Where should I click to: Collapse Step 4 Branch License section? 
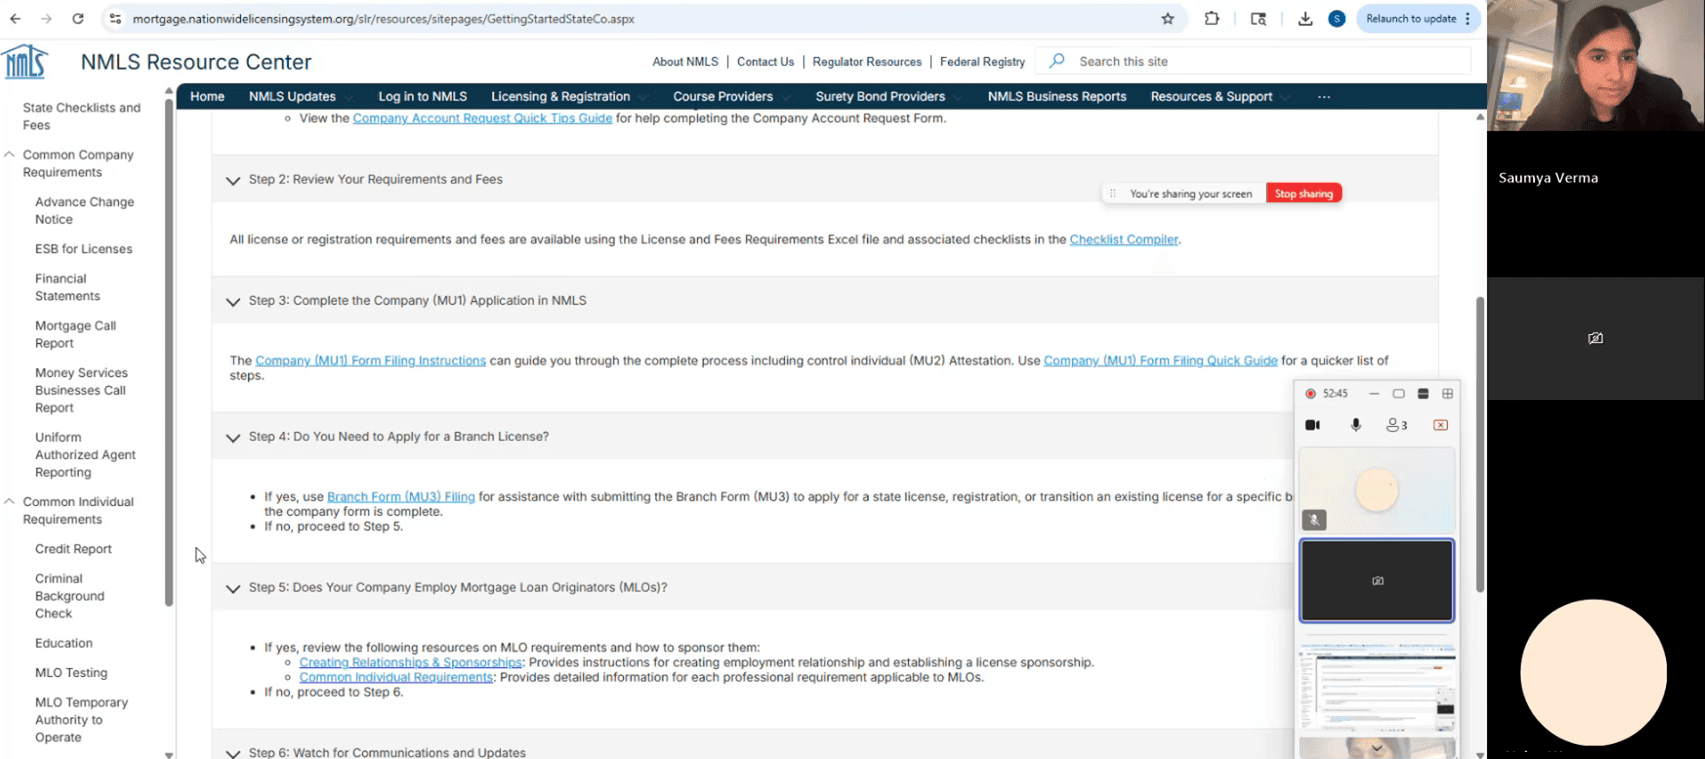pos(233,438)
